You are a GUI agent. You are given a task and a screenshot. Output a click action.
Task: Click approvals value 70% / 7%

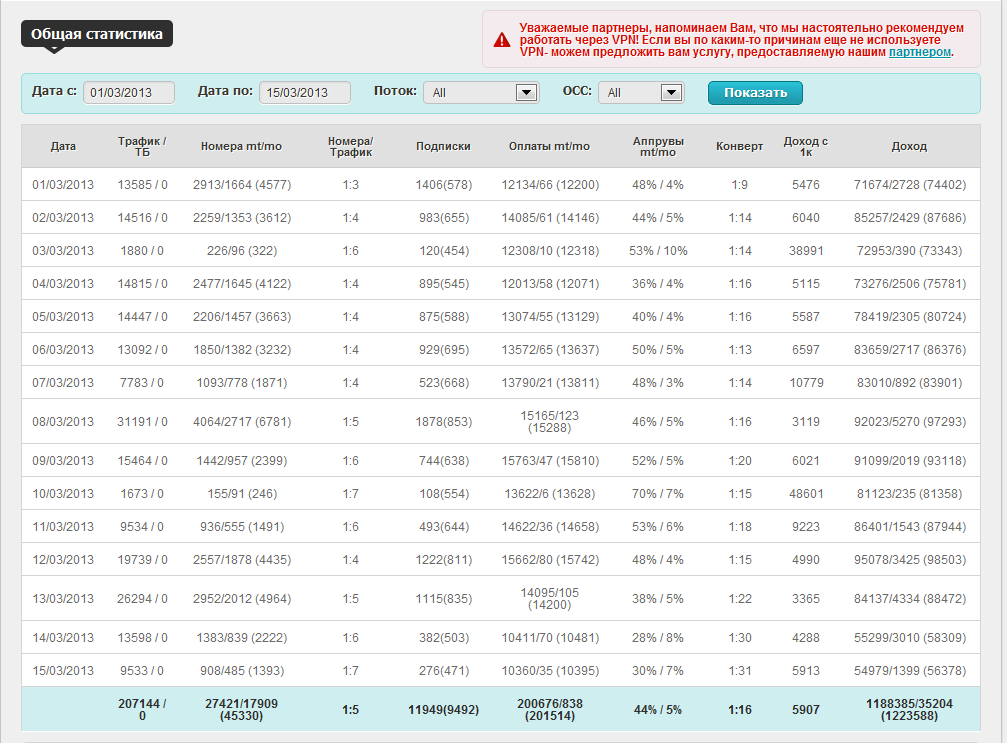pyautogui.click(x=658, y=494)
